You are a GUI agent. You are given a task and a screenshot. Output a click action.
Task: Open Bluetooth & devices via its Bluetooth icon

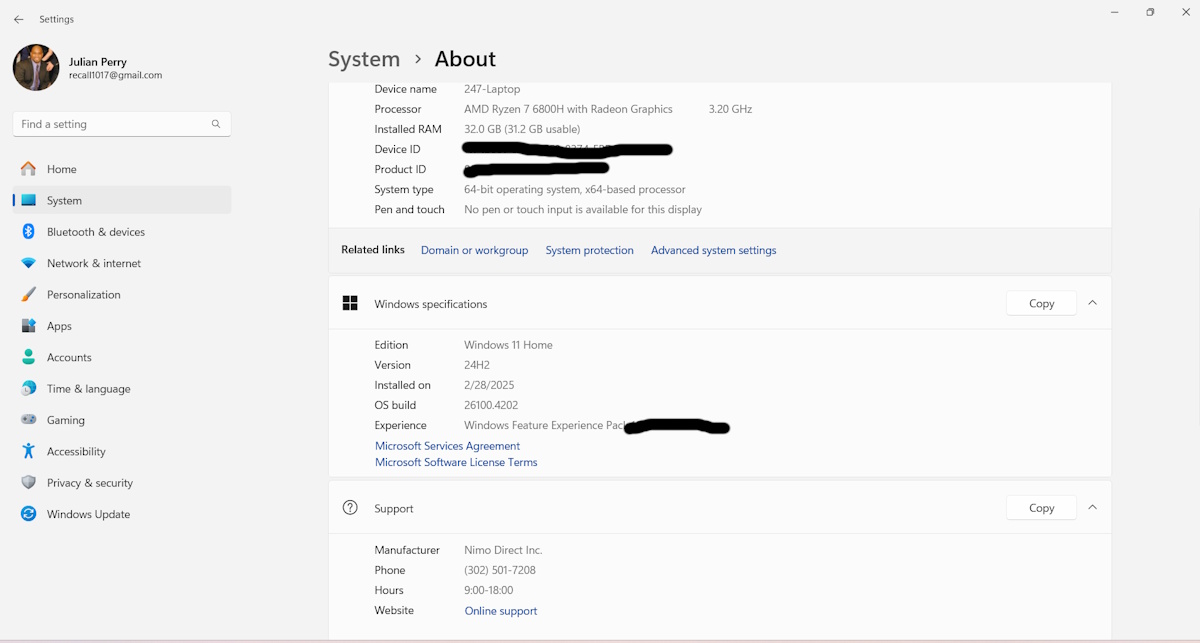point(28,232)
